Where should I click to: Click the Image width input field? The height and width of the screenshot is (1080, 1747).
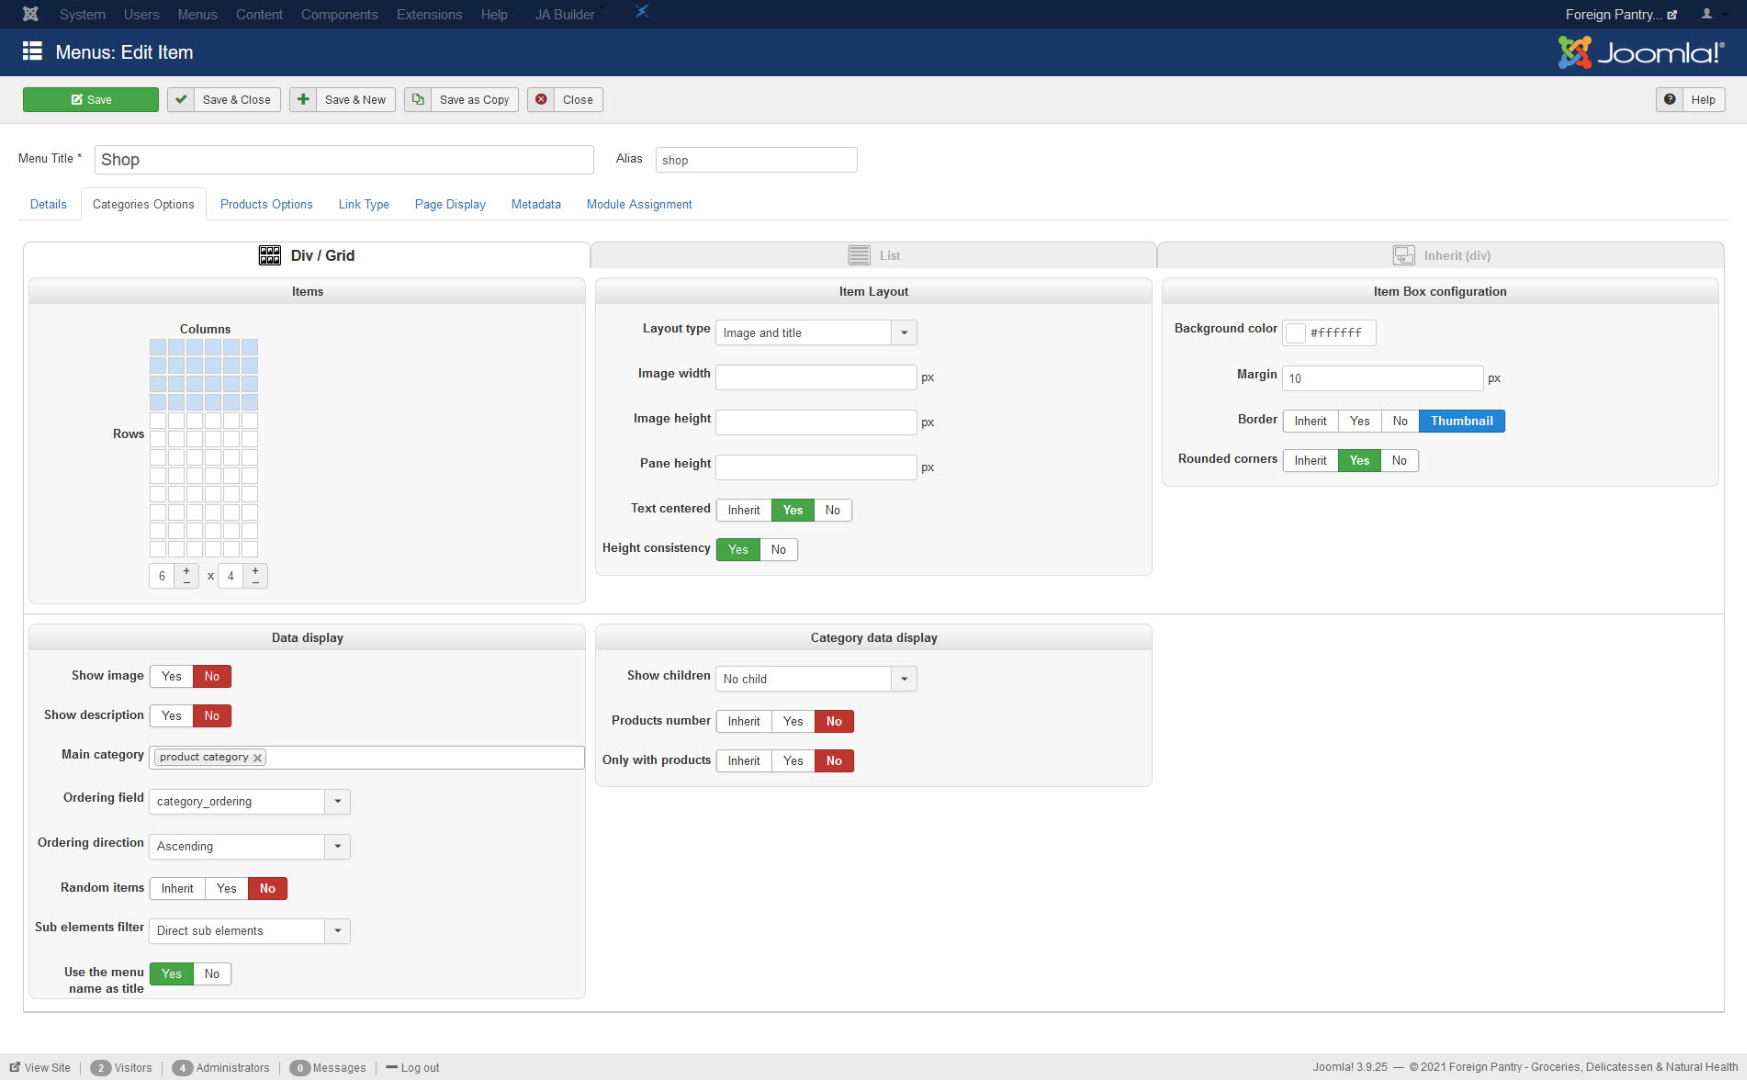pos(816,378)
